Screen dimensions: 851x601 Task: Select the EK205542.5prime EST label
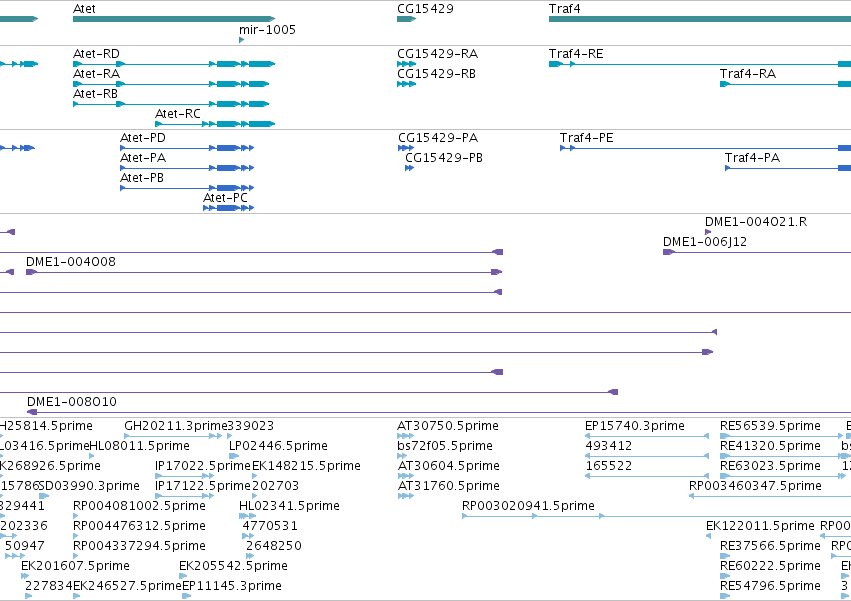tap(233, 566)
